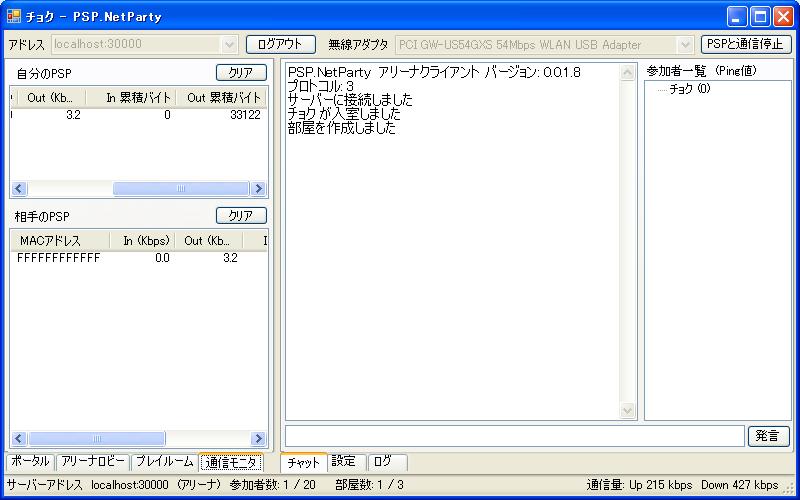Open the アドレス localhost:30000 dropdown

(x=230, y=44)
